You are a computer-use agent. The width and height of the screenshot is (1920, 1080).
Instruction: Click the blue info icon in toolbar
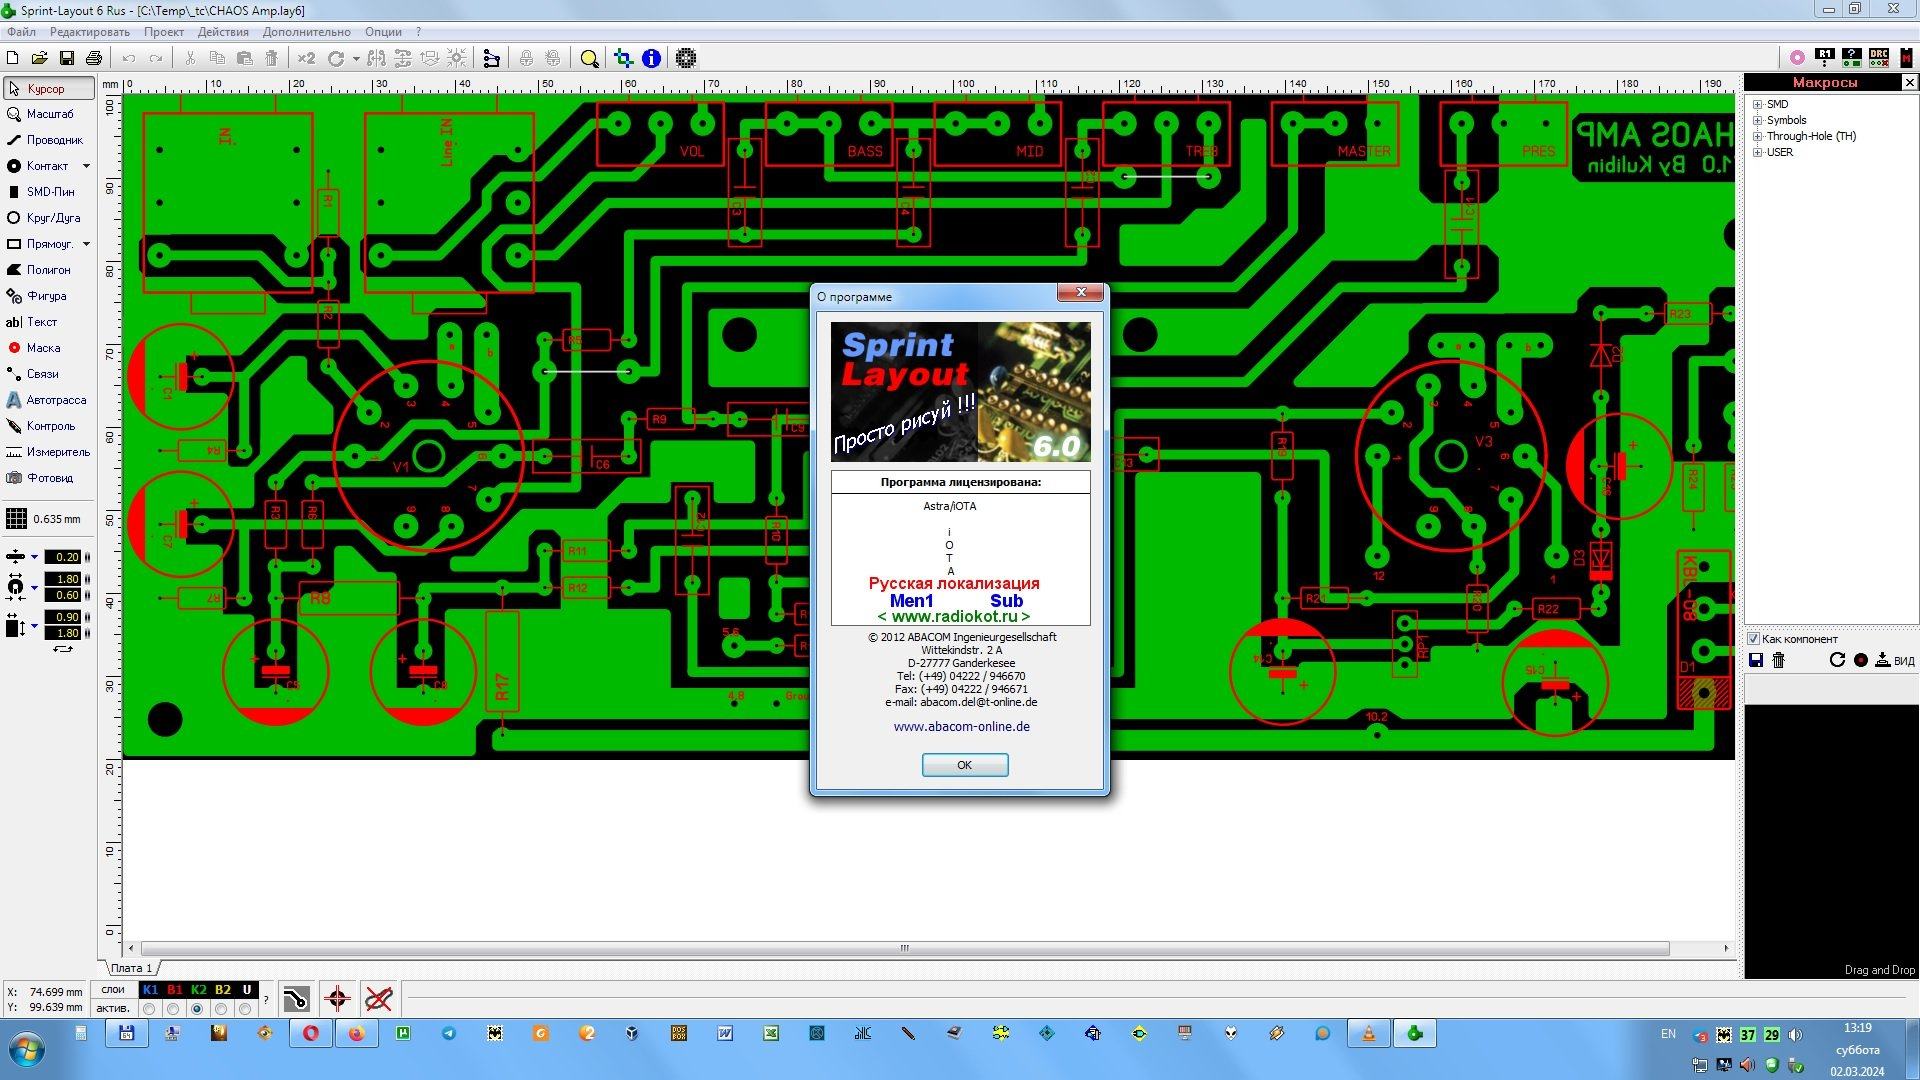point(651,58)
